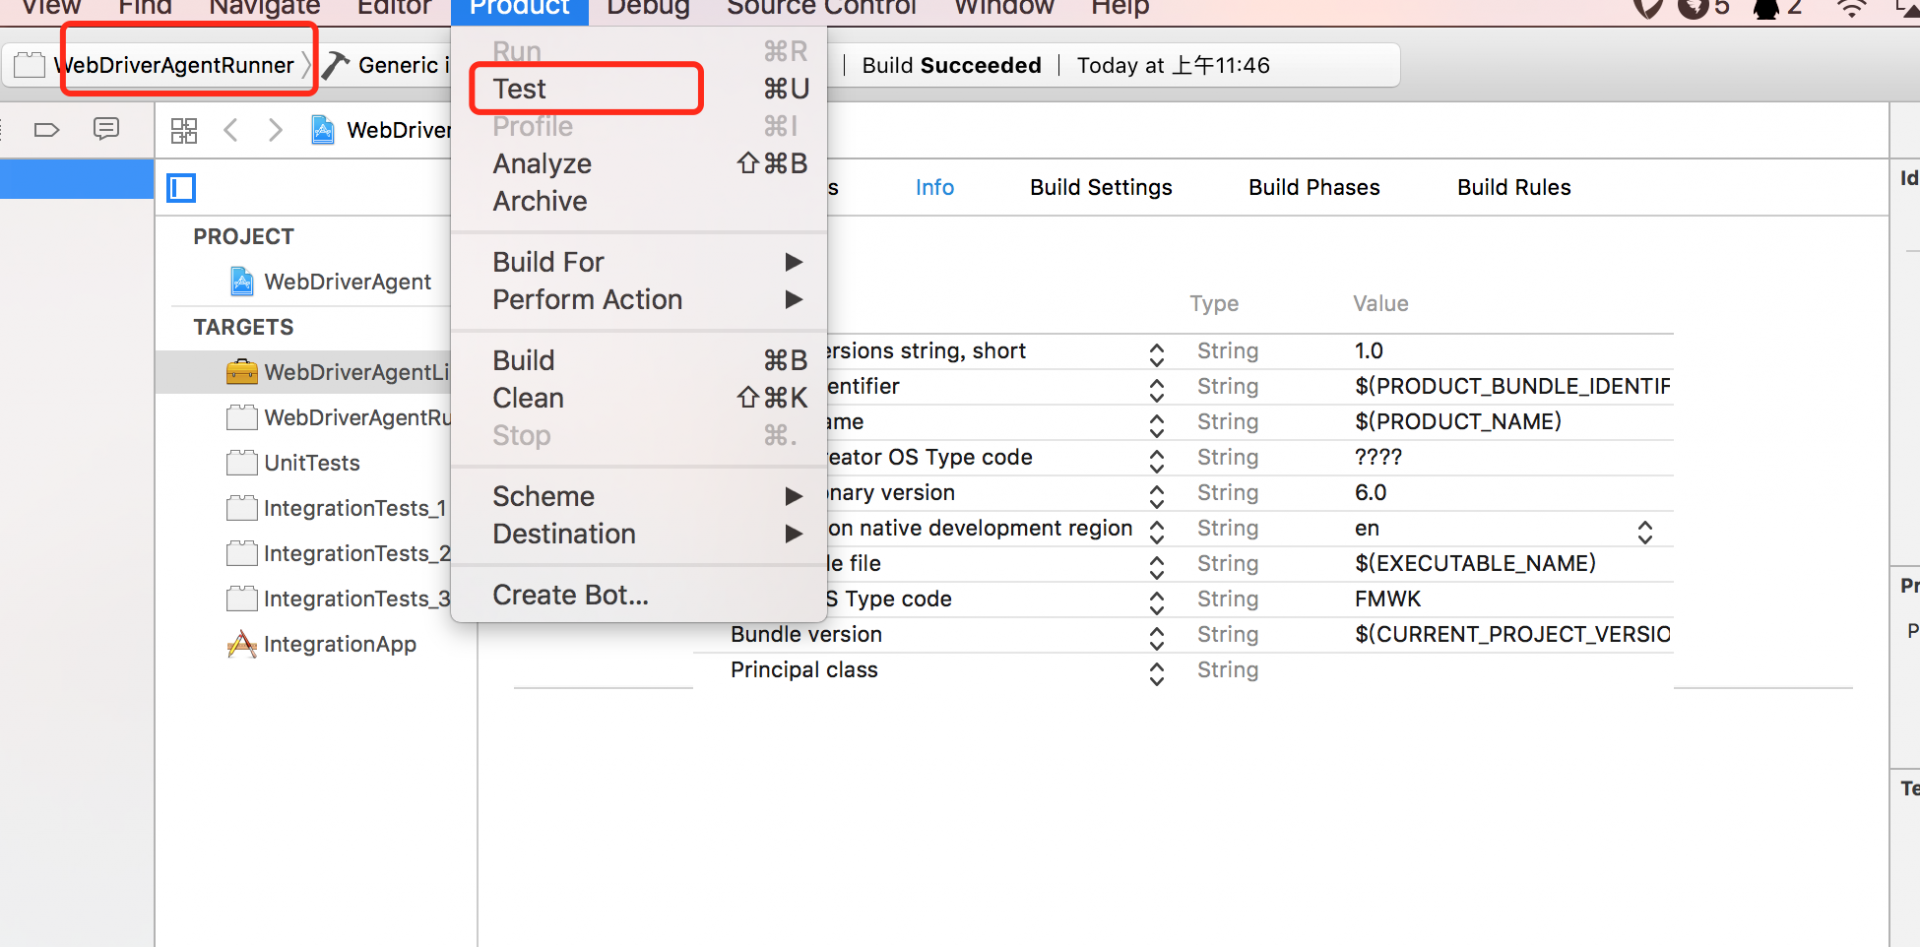Image resolution: width=1920 pixels, height=947 pixels.
Task: Open the Source Control menu
Action: coord(821,8)
